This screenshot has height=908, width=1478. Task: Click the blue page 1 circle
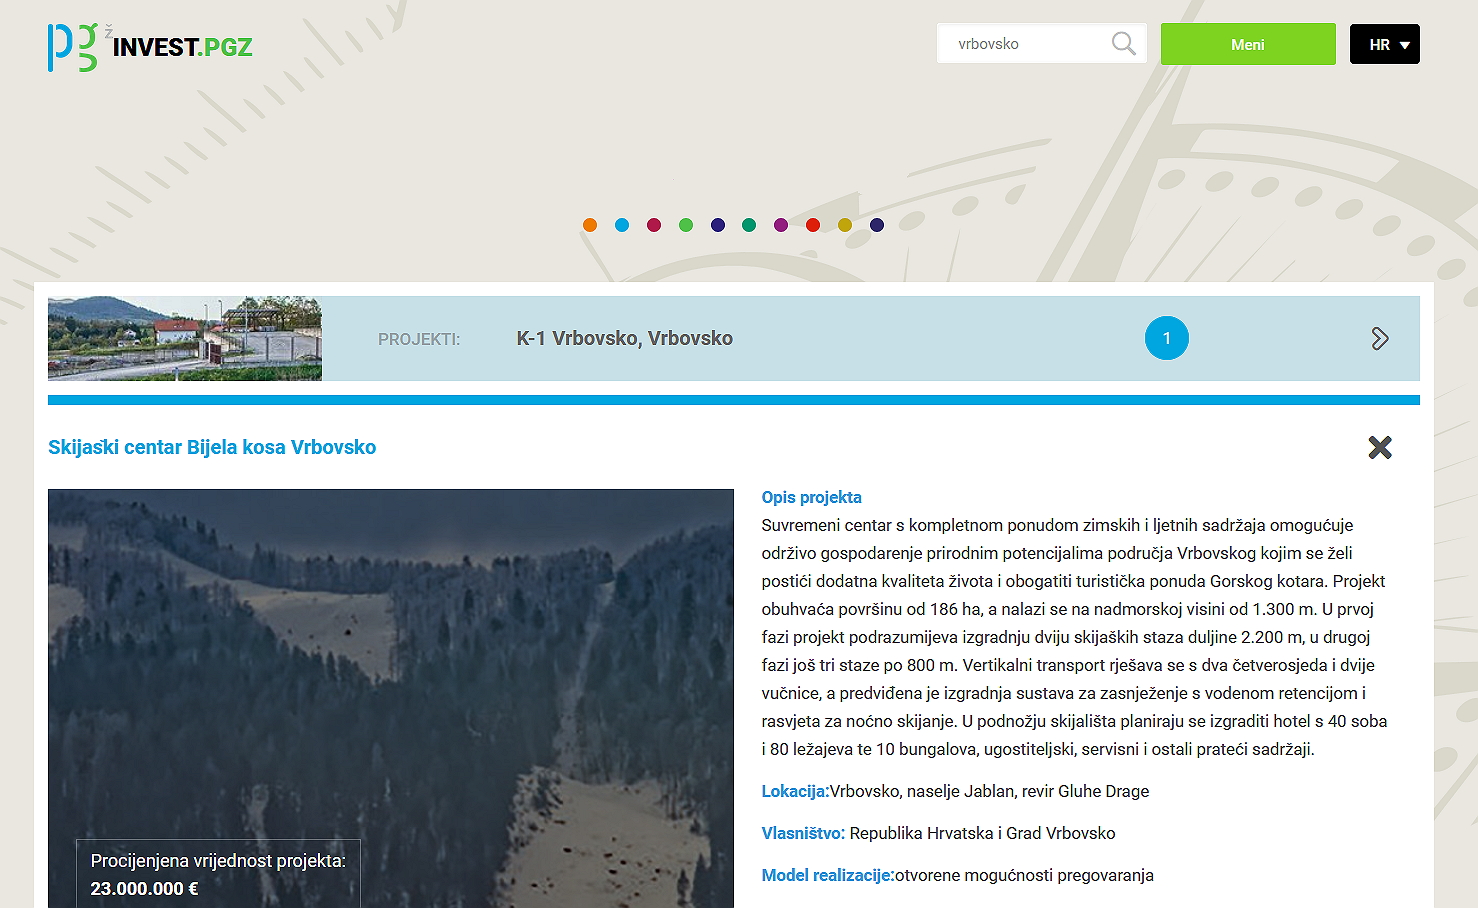click(x=1166, y=338)
